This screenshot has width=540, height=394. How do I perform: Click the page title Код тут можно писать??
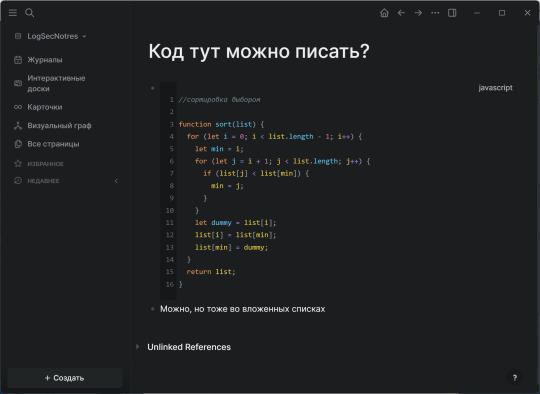pyautogui.click(x=259, y=51)
